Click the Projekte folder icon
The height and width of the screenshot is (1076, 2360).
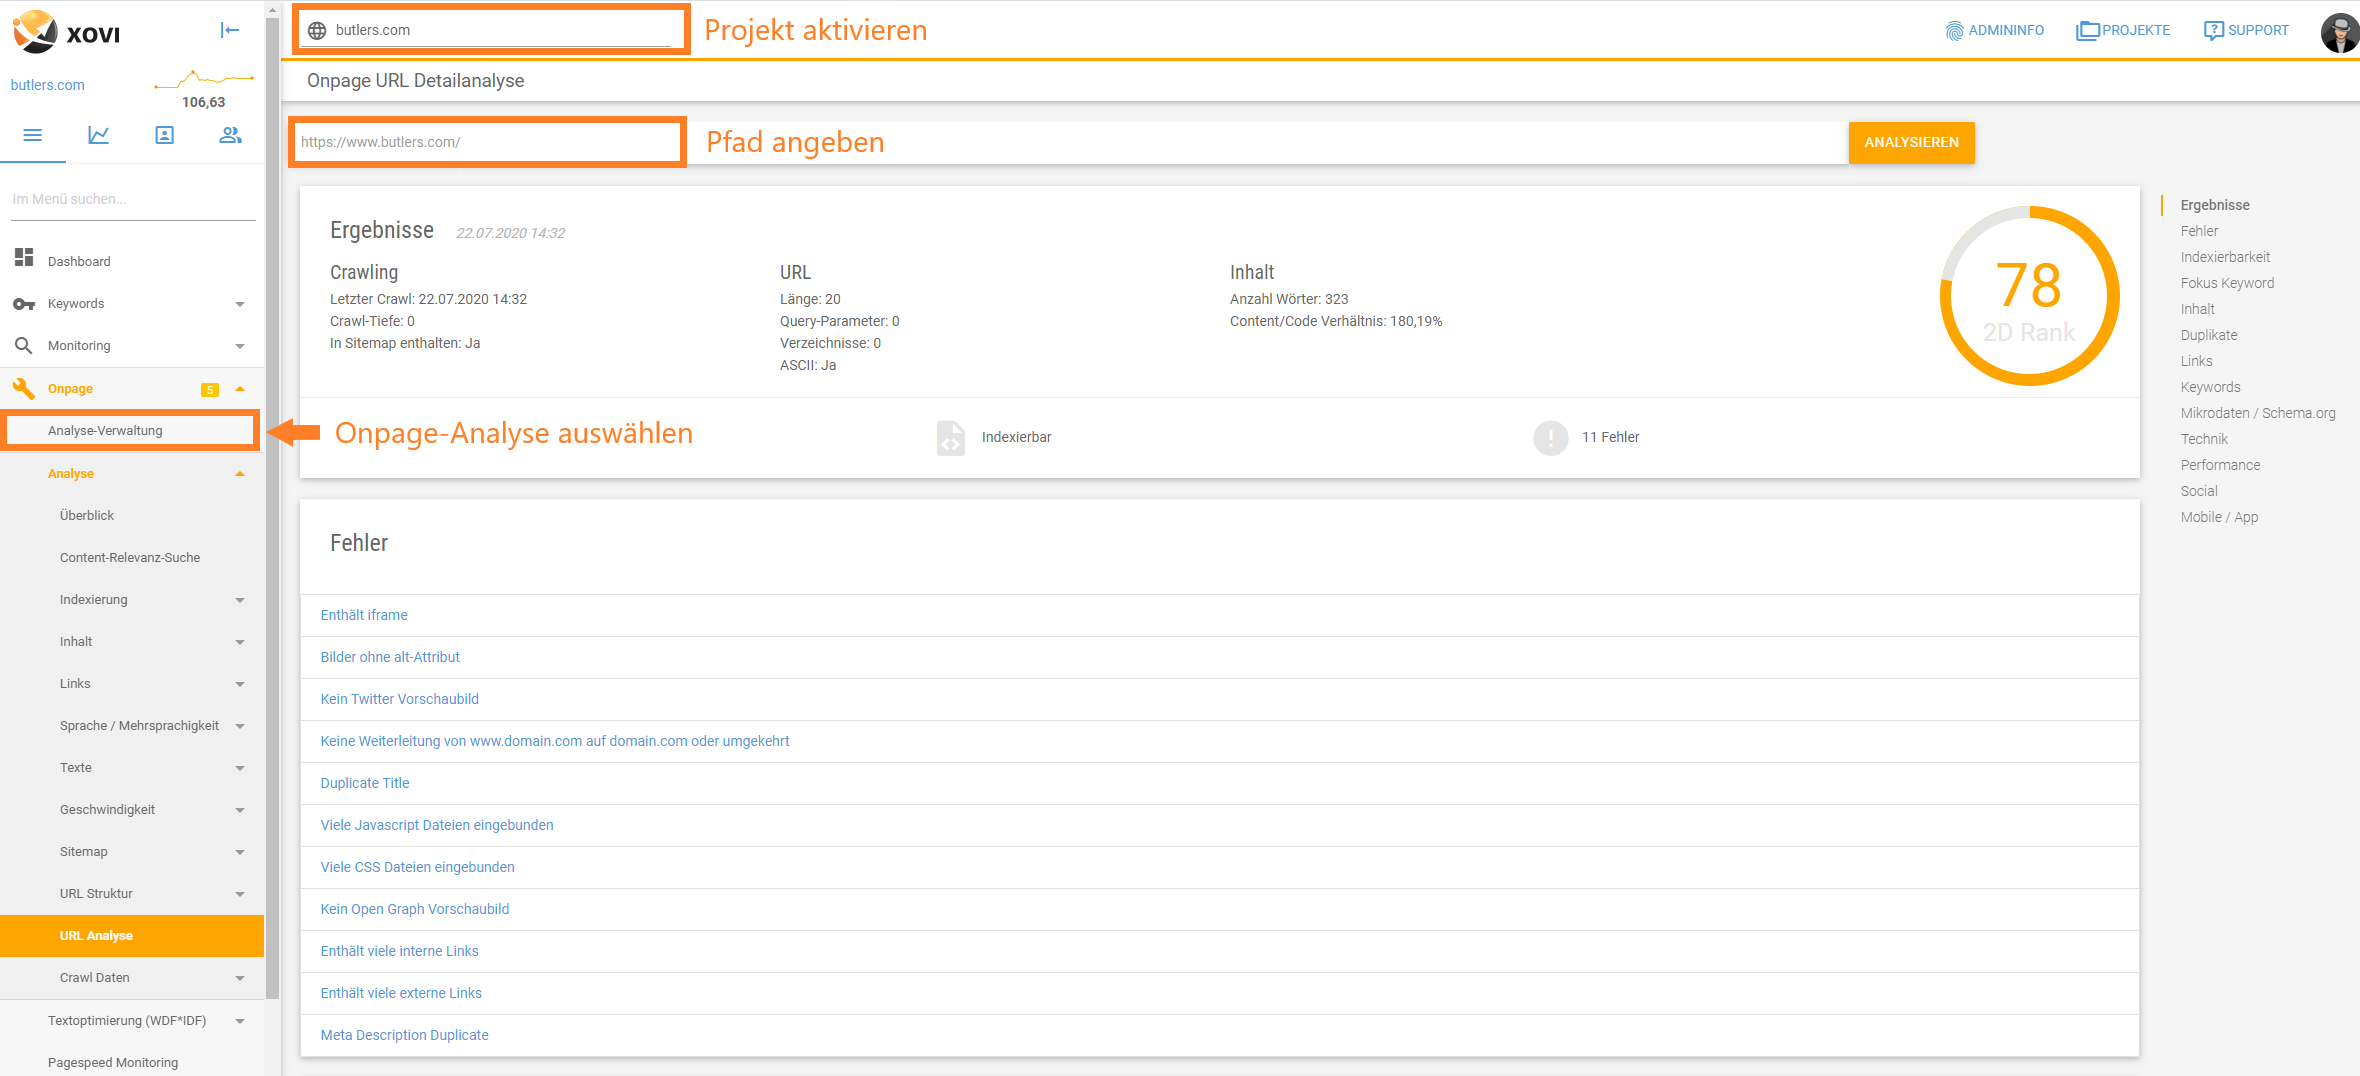[x=2088, y=31]
